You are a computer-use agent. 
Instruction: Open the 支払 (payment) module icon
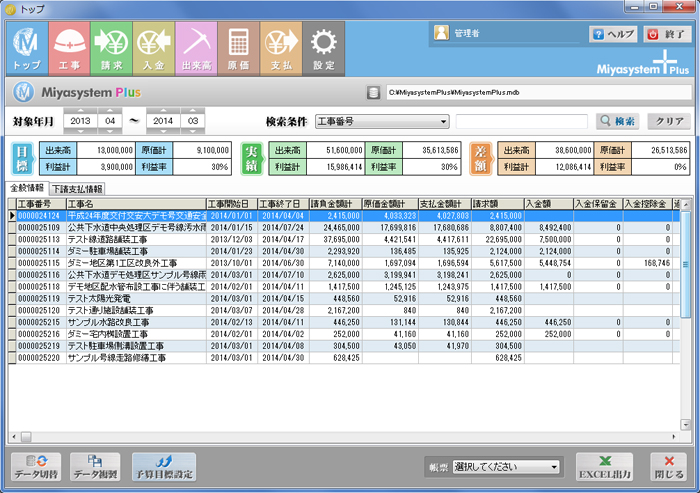click(x=281, y=48)
